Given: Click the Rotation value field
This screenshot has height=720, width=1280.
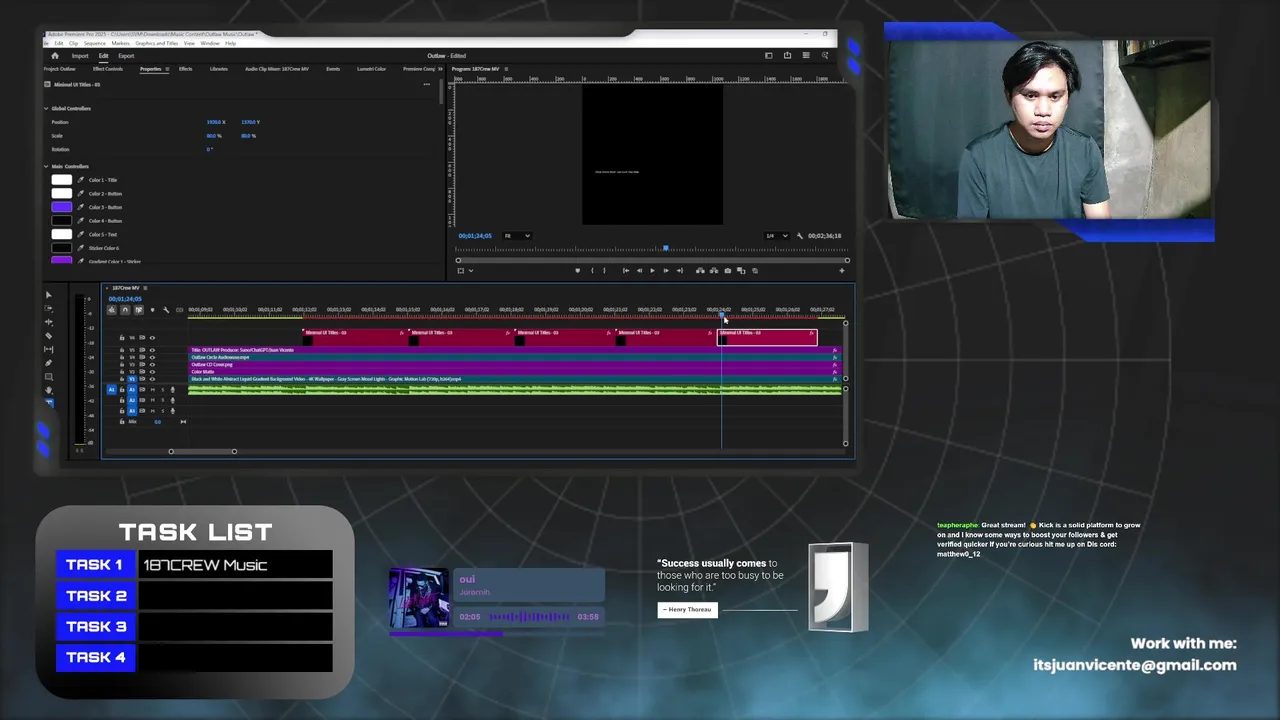Looking at the screenshot, I should pos(210,149).
